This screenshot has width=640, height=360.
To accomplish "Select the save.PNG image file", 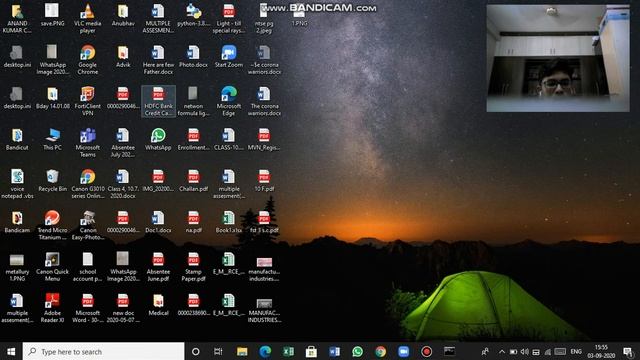I will [x=52, y=16].
